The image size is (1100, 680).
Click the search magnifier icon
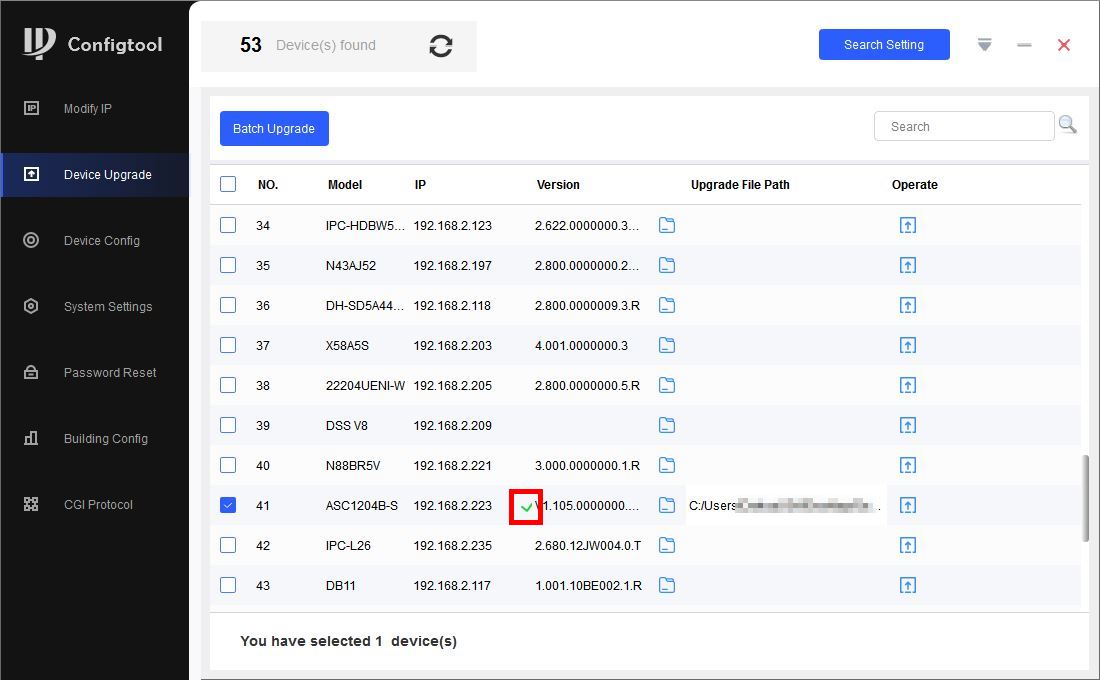(1067, 125)
